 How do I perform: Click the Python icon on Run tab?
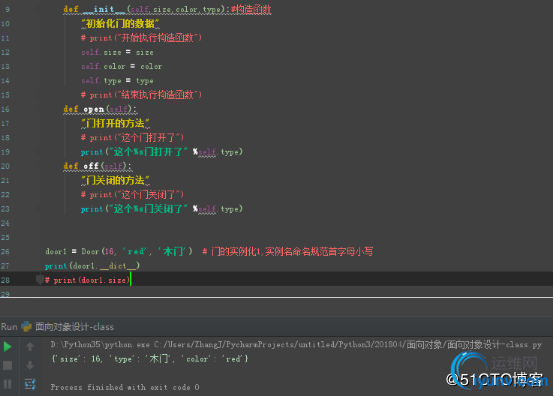coord(26,326)
